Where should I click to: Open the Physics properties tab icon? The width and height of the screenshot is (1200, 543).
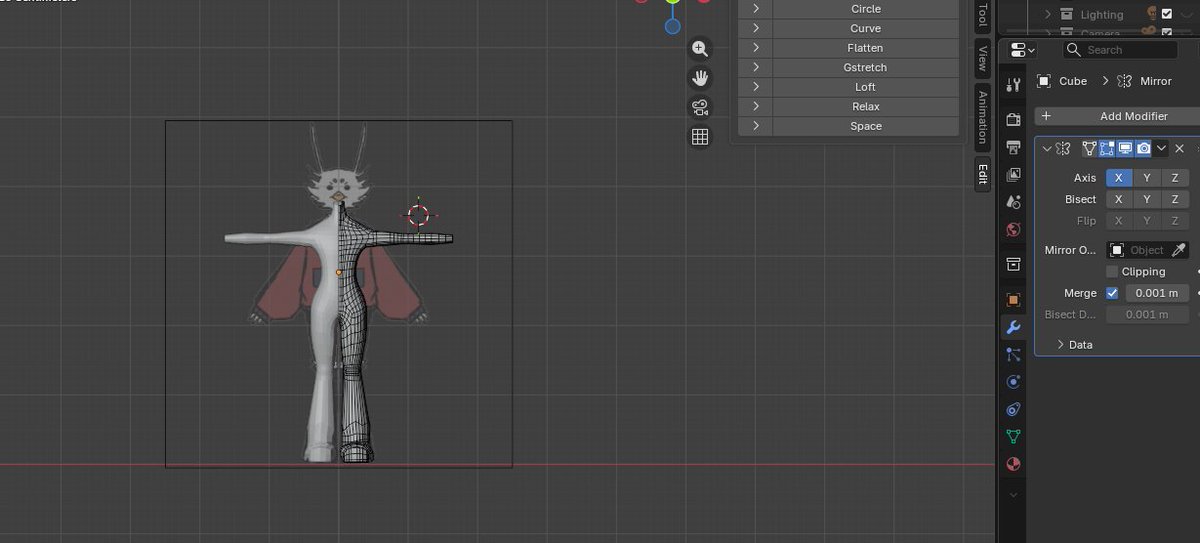point(1013,381)
